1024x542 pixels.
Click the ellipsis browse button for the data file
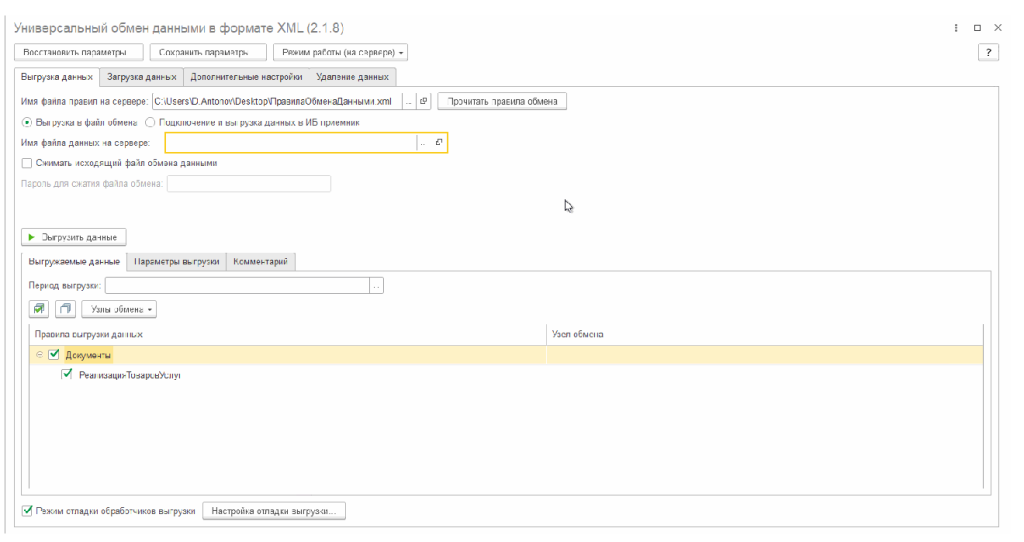click(x=423, y=143)
